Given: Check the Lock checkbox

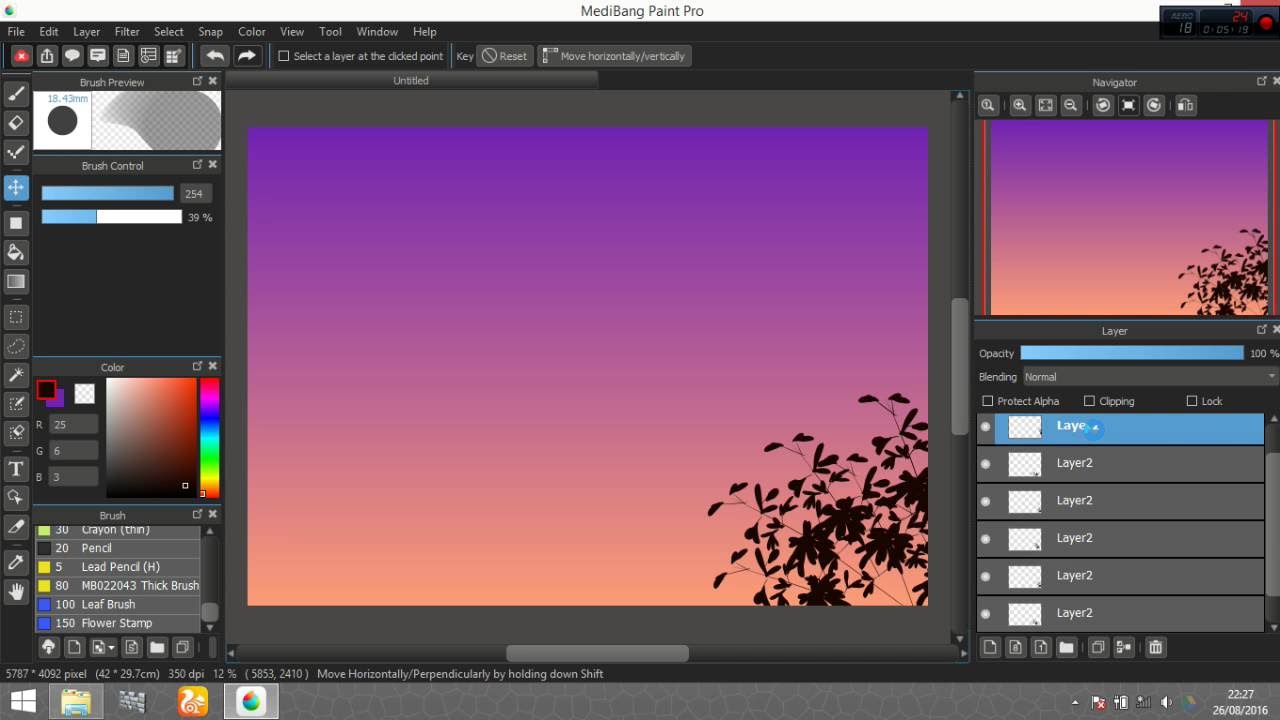Looking at the screenshot, I should point(1191,401).
